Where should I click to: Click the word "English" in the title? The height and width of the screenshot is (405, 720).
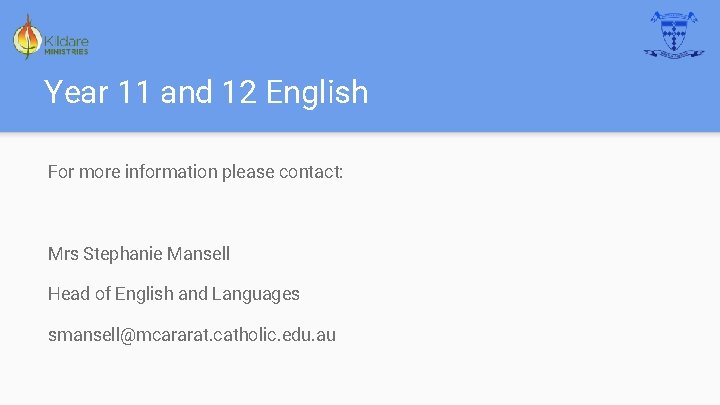[318, 92]
